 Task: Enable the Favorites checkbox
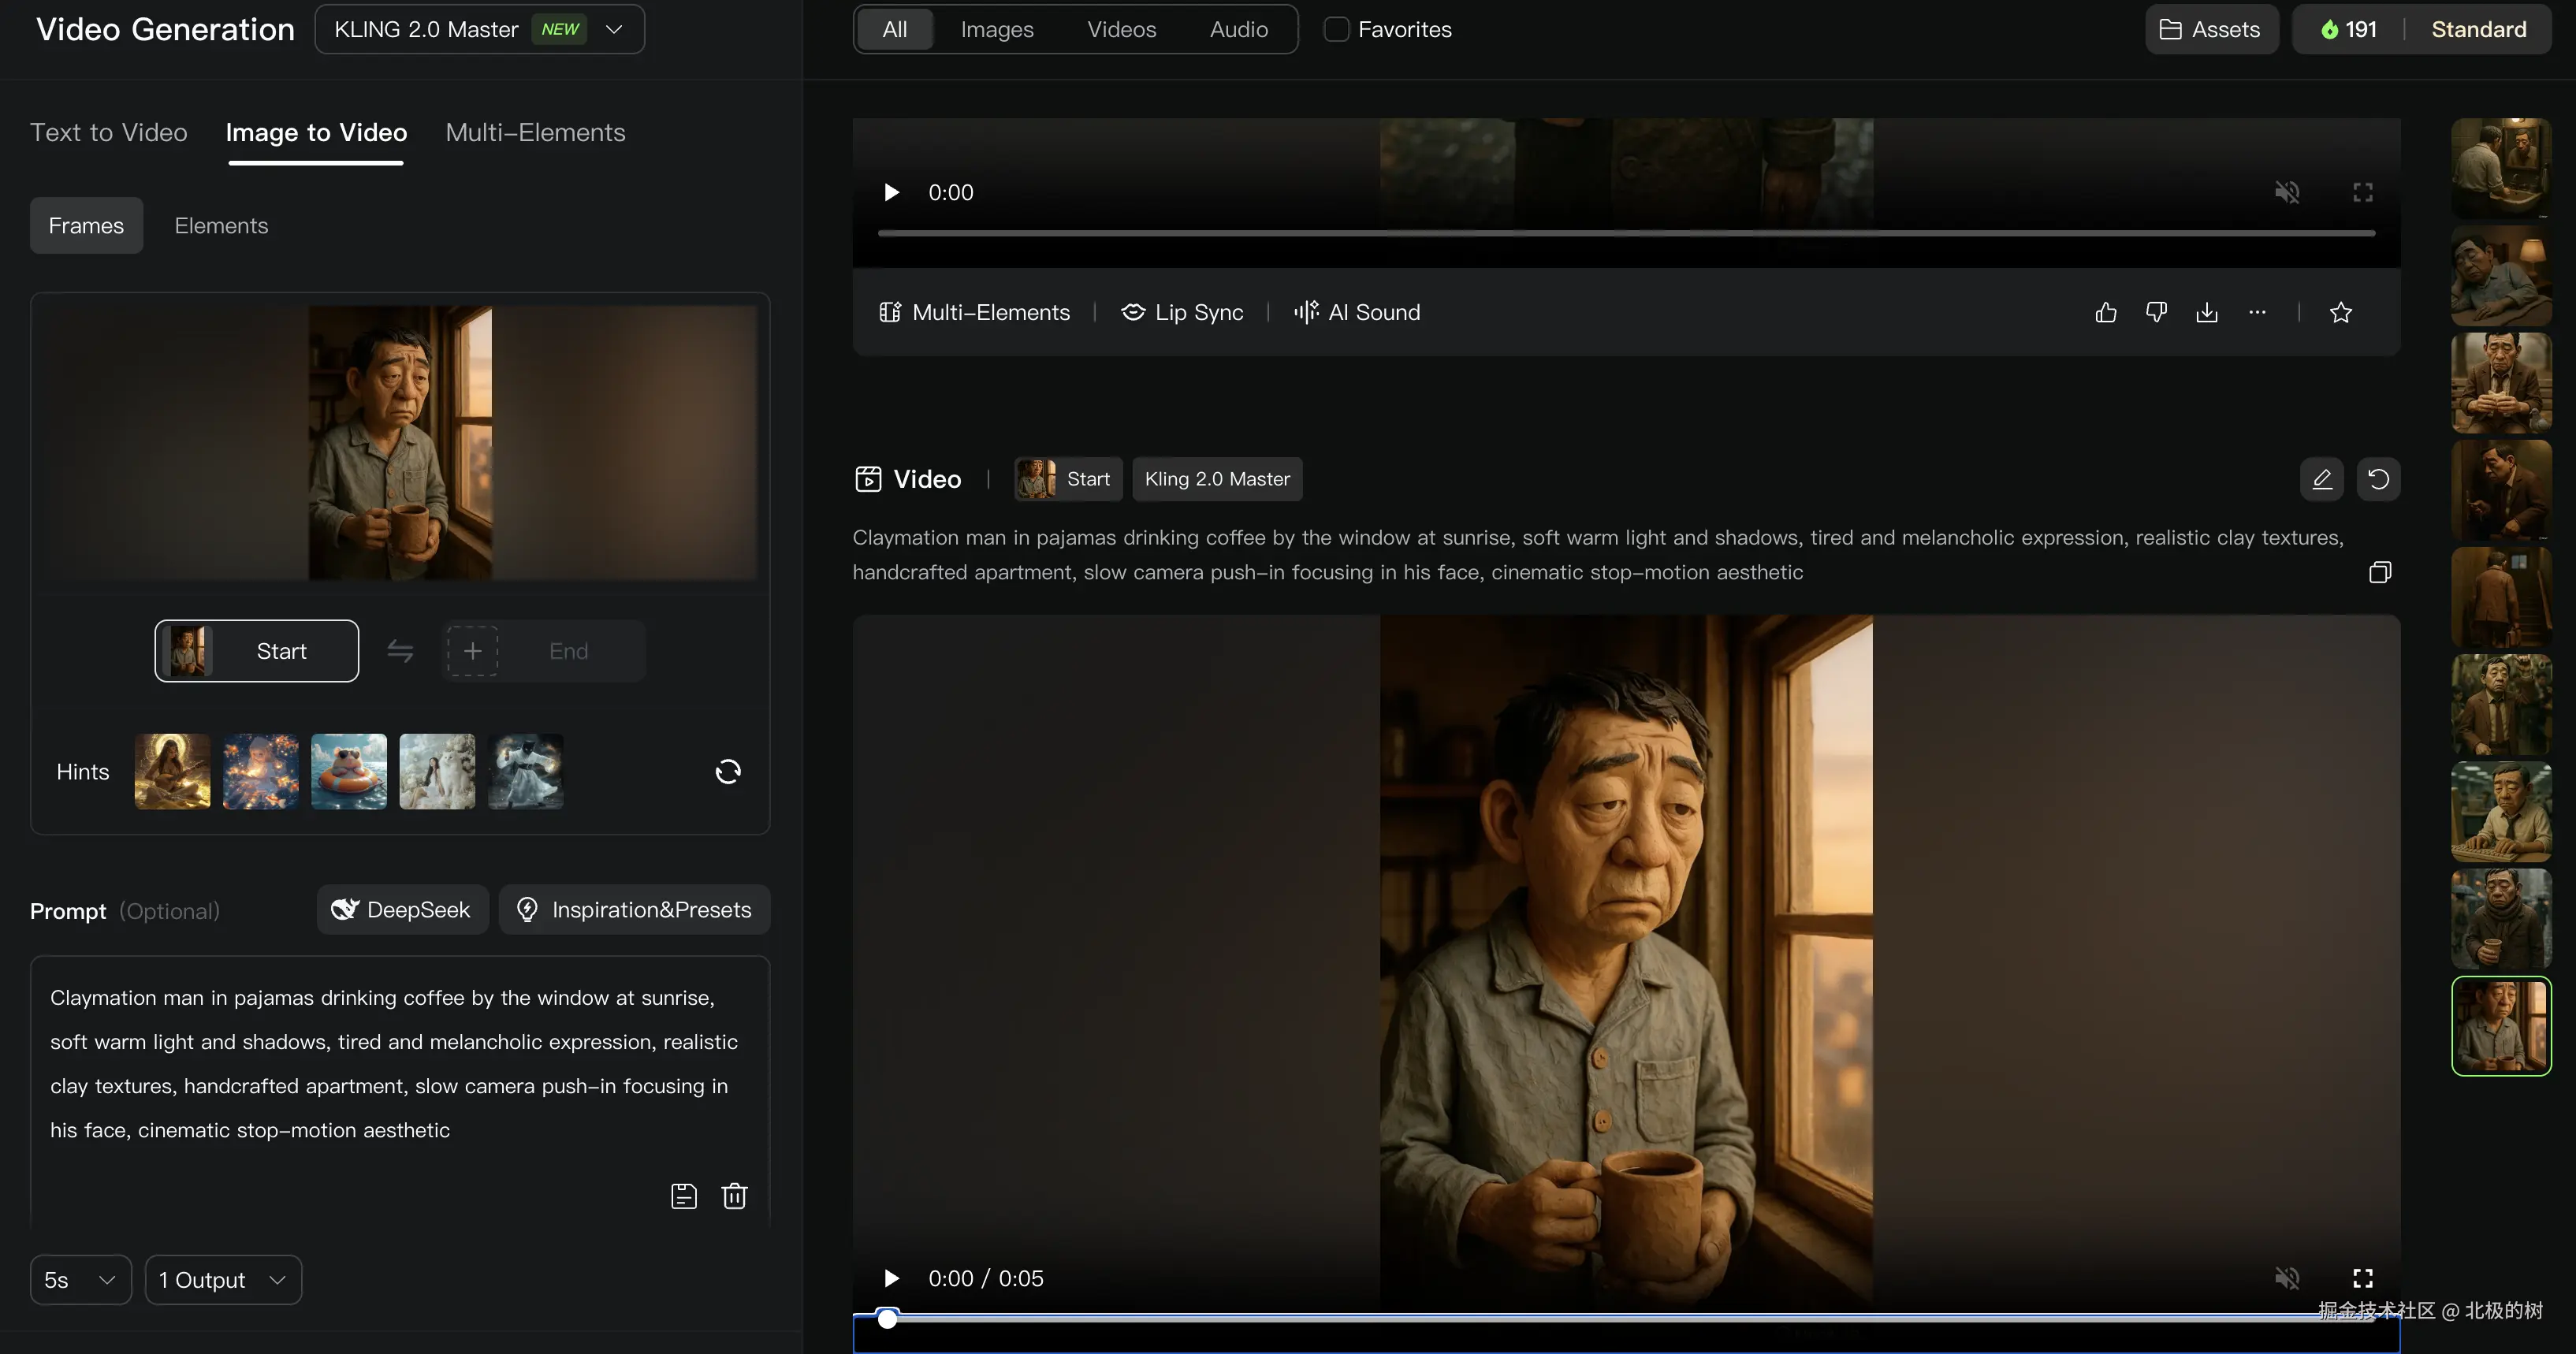pyautogui.click(x=1336, y=29)
